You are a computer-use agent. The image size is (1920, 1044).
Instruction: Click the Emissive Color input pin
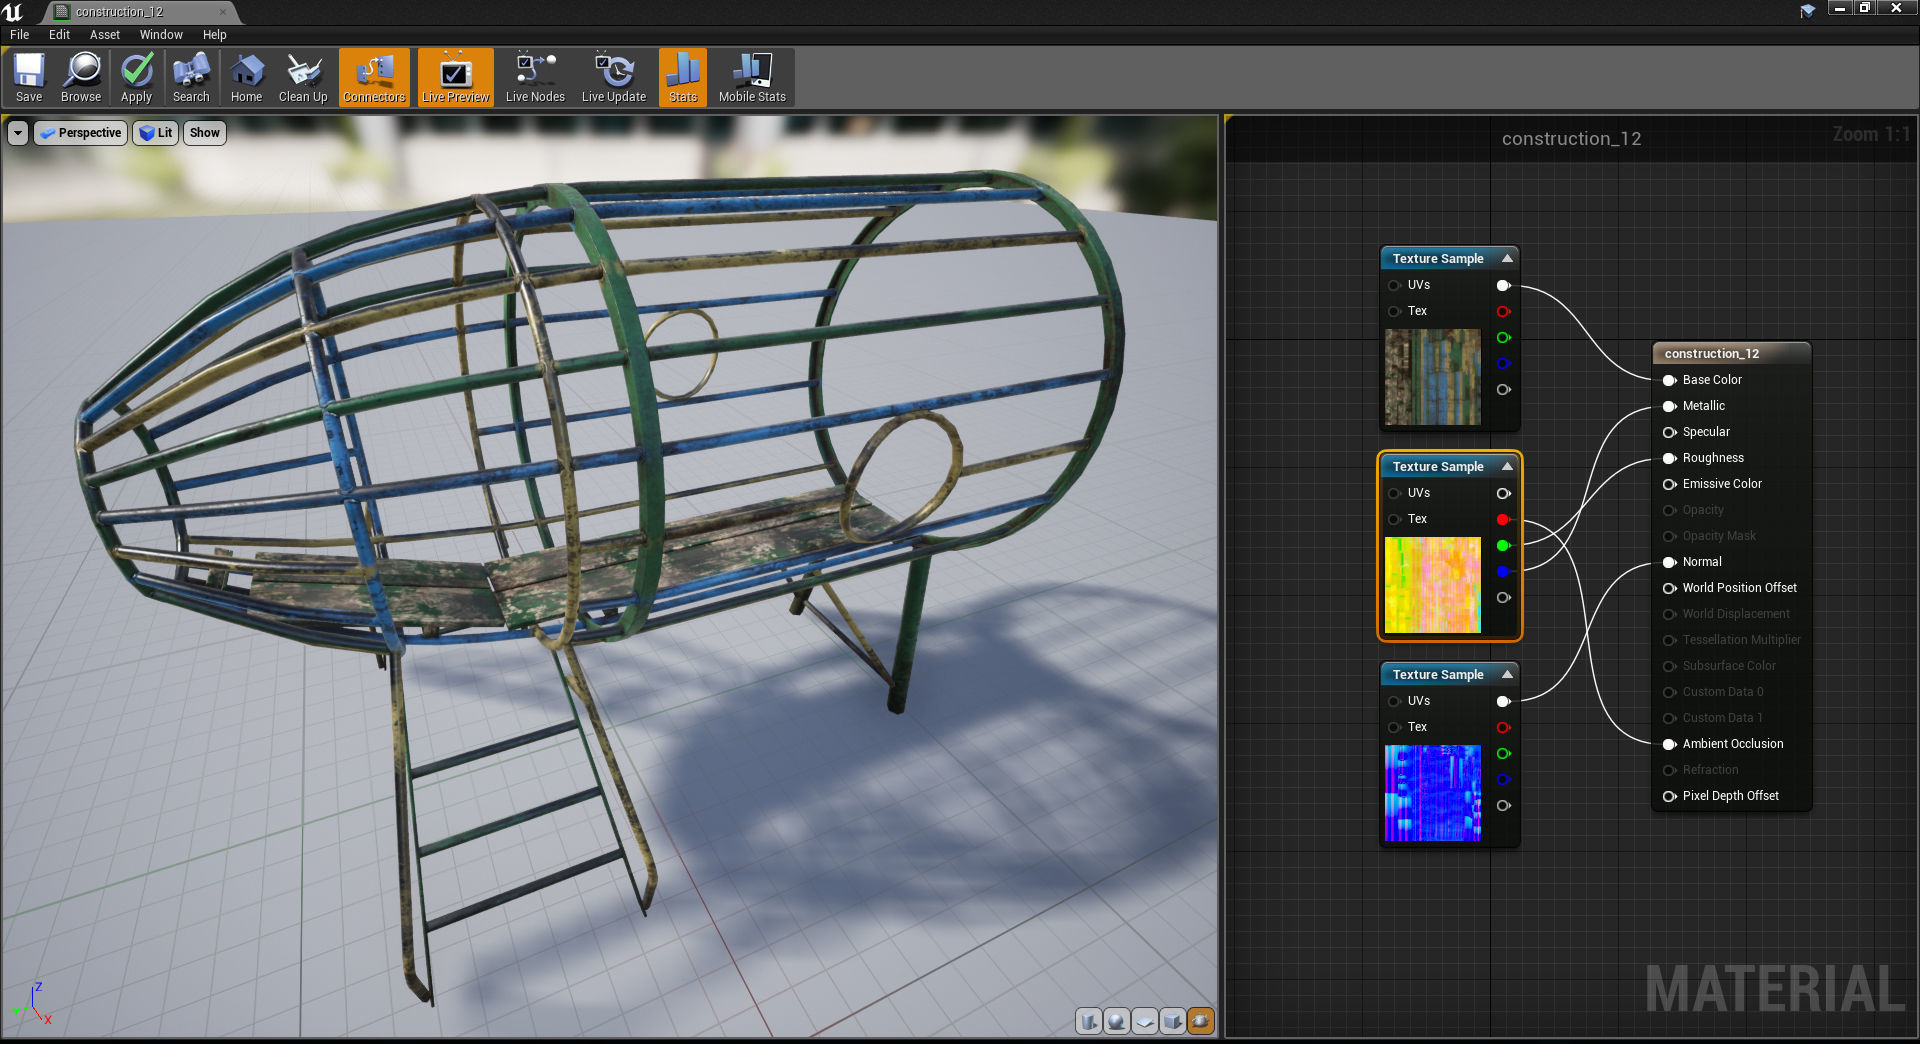tap(1669, 484)
